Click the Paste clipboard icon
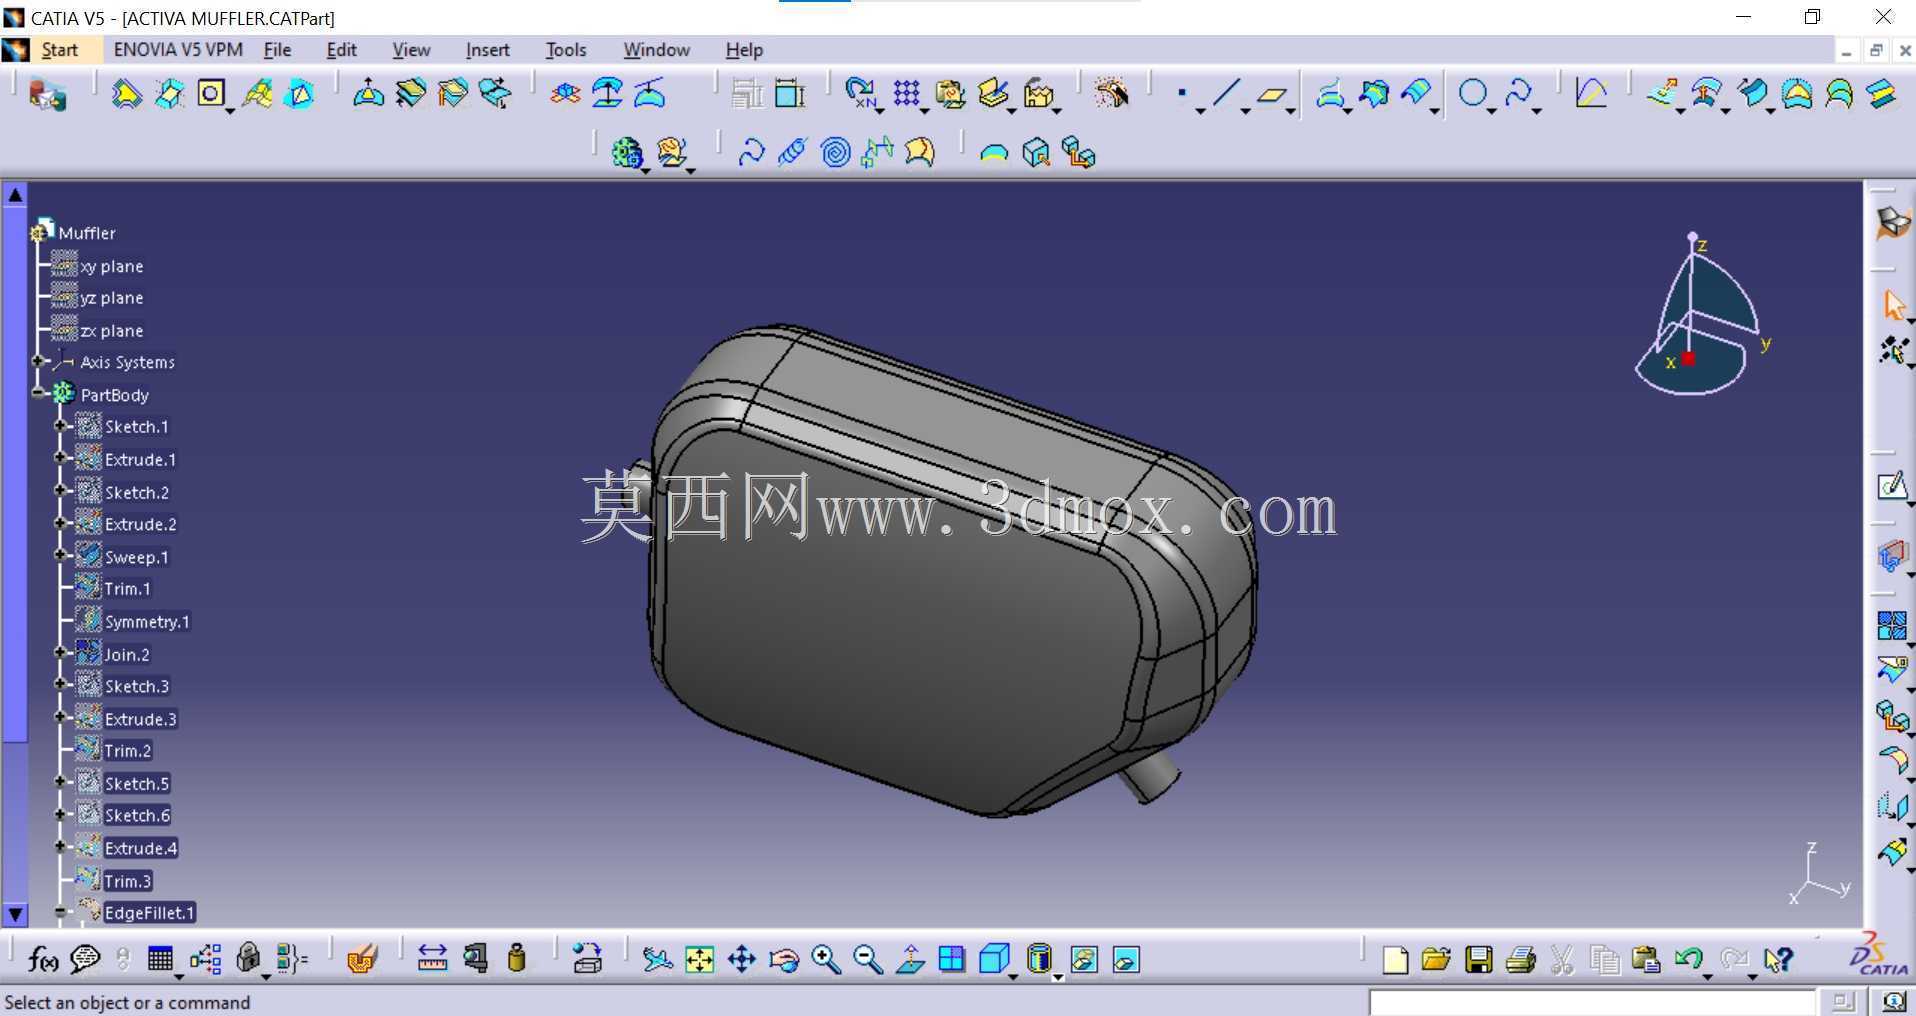The image size is (1916, 1016). pos(1645,960)
